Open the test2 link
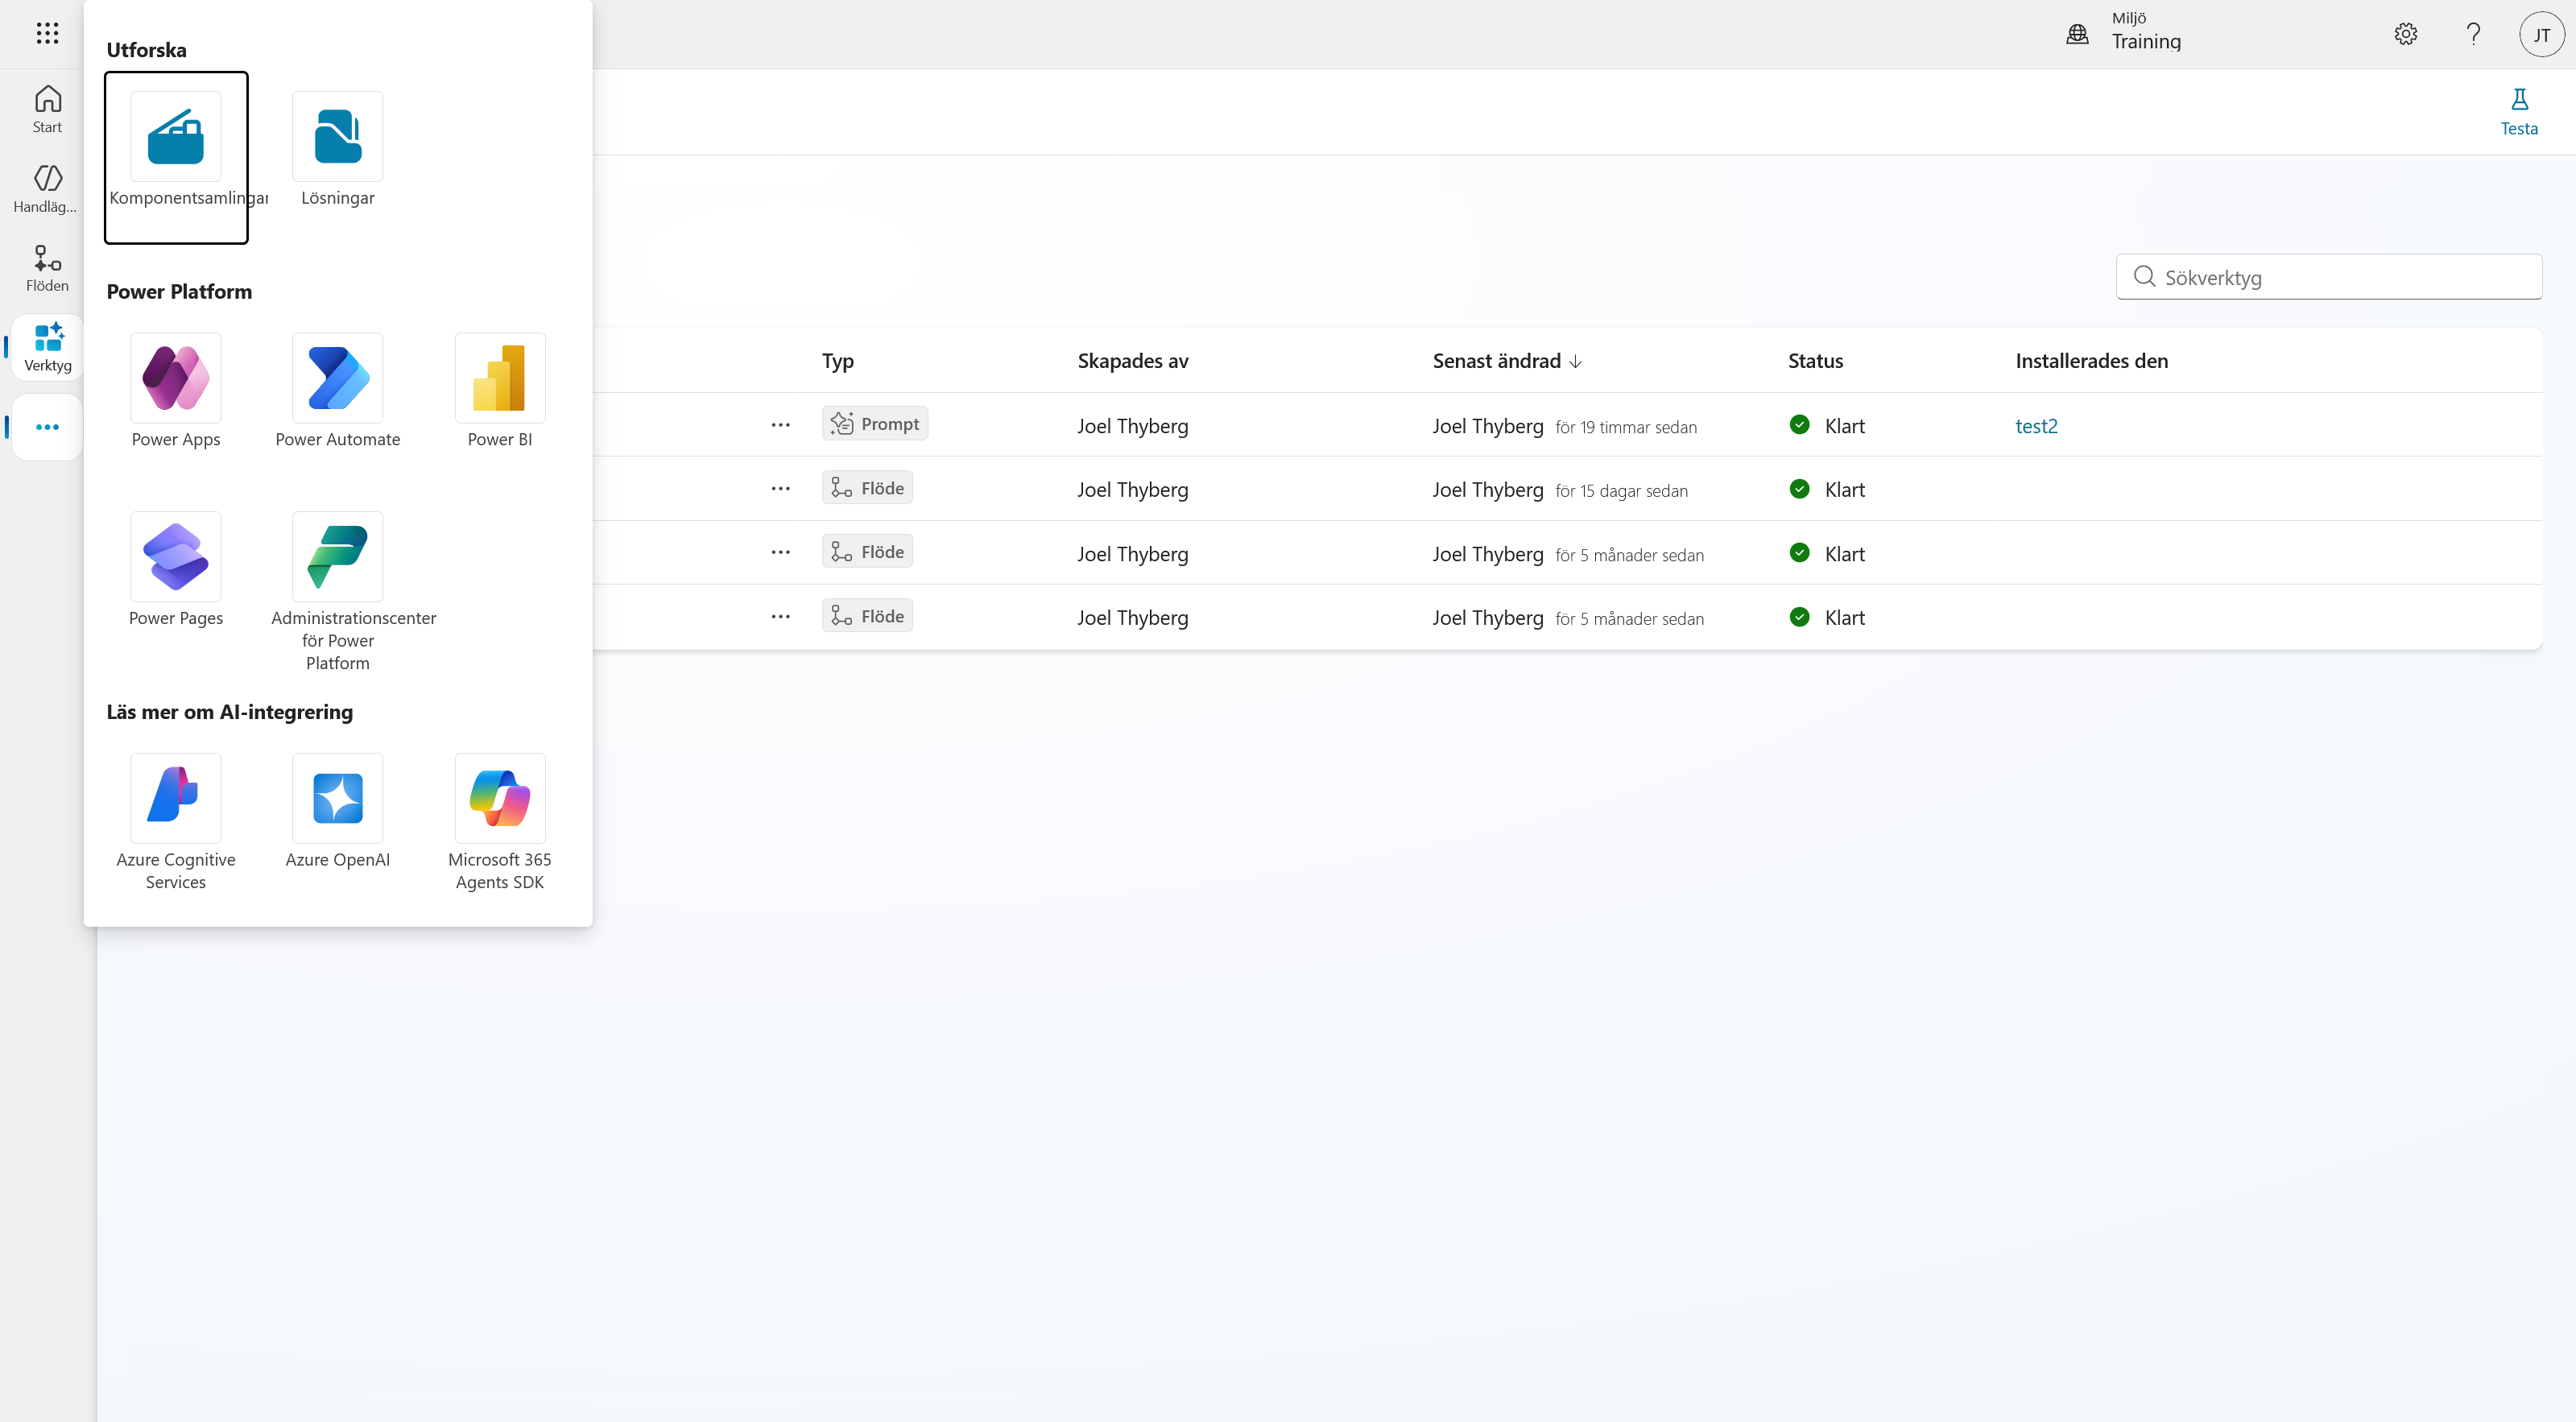 2036,426
